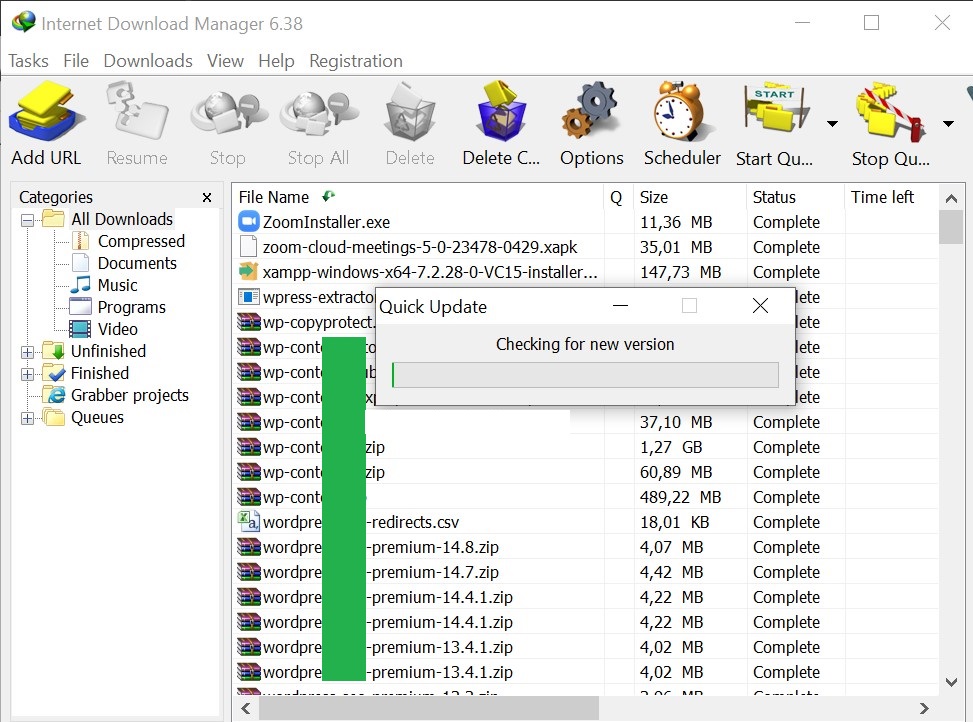Screen dimensions: 973x722
Task: Open the Downloads menu
Action: tap(148, 61)
